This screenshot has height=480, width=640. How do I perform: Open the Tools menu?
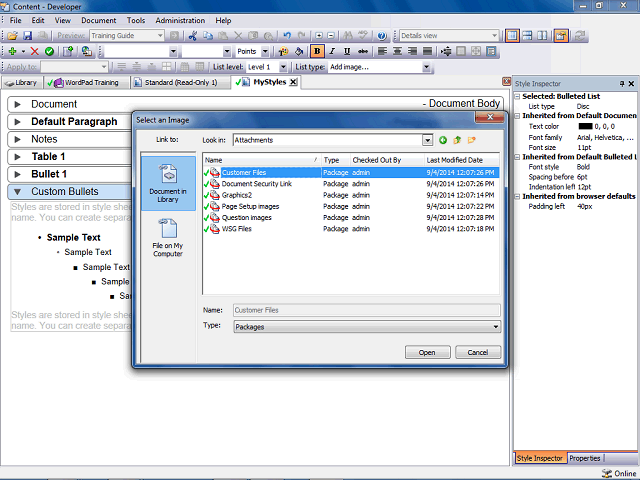coord(136,20)
